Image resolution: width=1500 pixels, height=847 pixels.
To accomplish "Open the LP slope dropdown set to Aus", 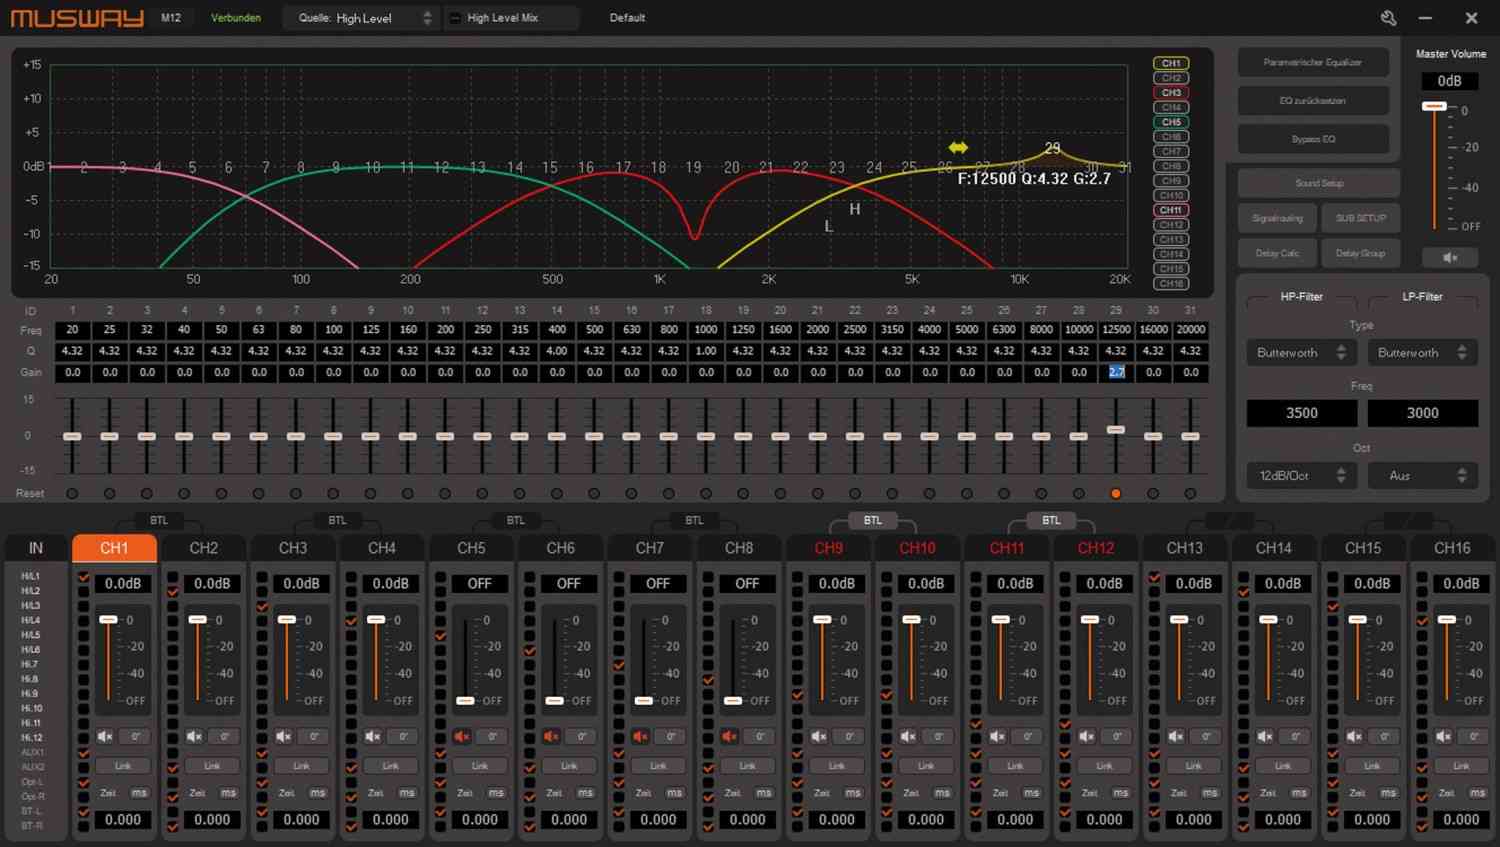I will [x=1422, y=476].
